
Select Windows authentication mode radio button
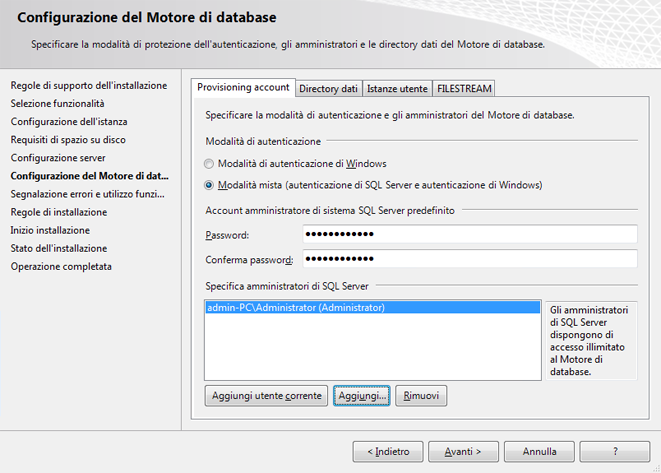click(x=209, y=164)
